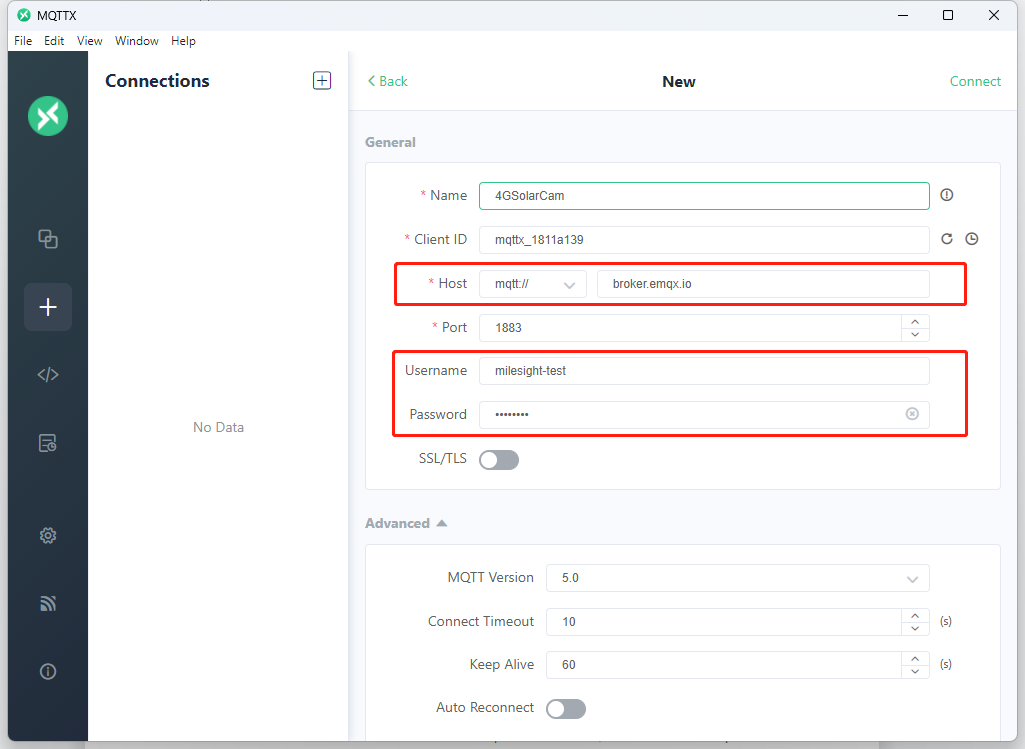This screenshot has width=1025, height=749.
Task: Open the Help menu
Action: 183,41
